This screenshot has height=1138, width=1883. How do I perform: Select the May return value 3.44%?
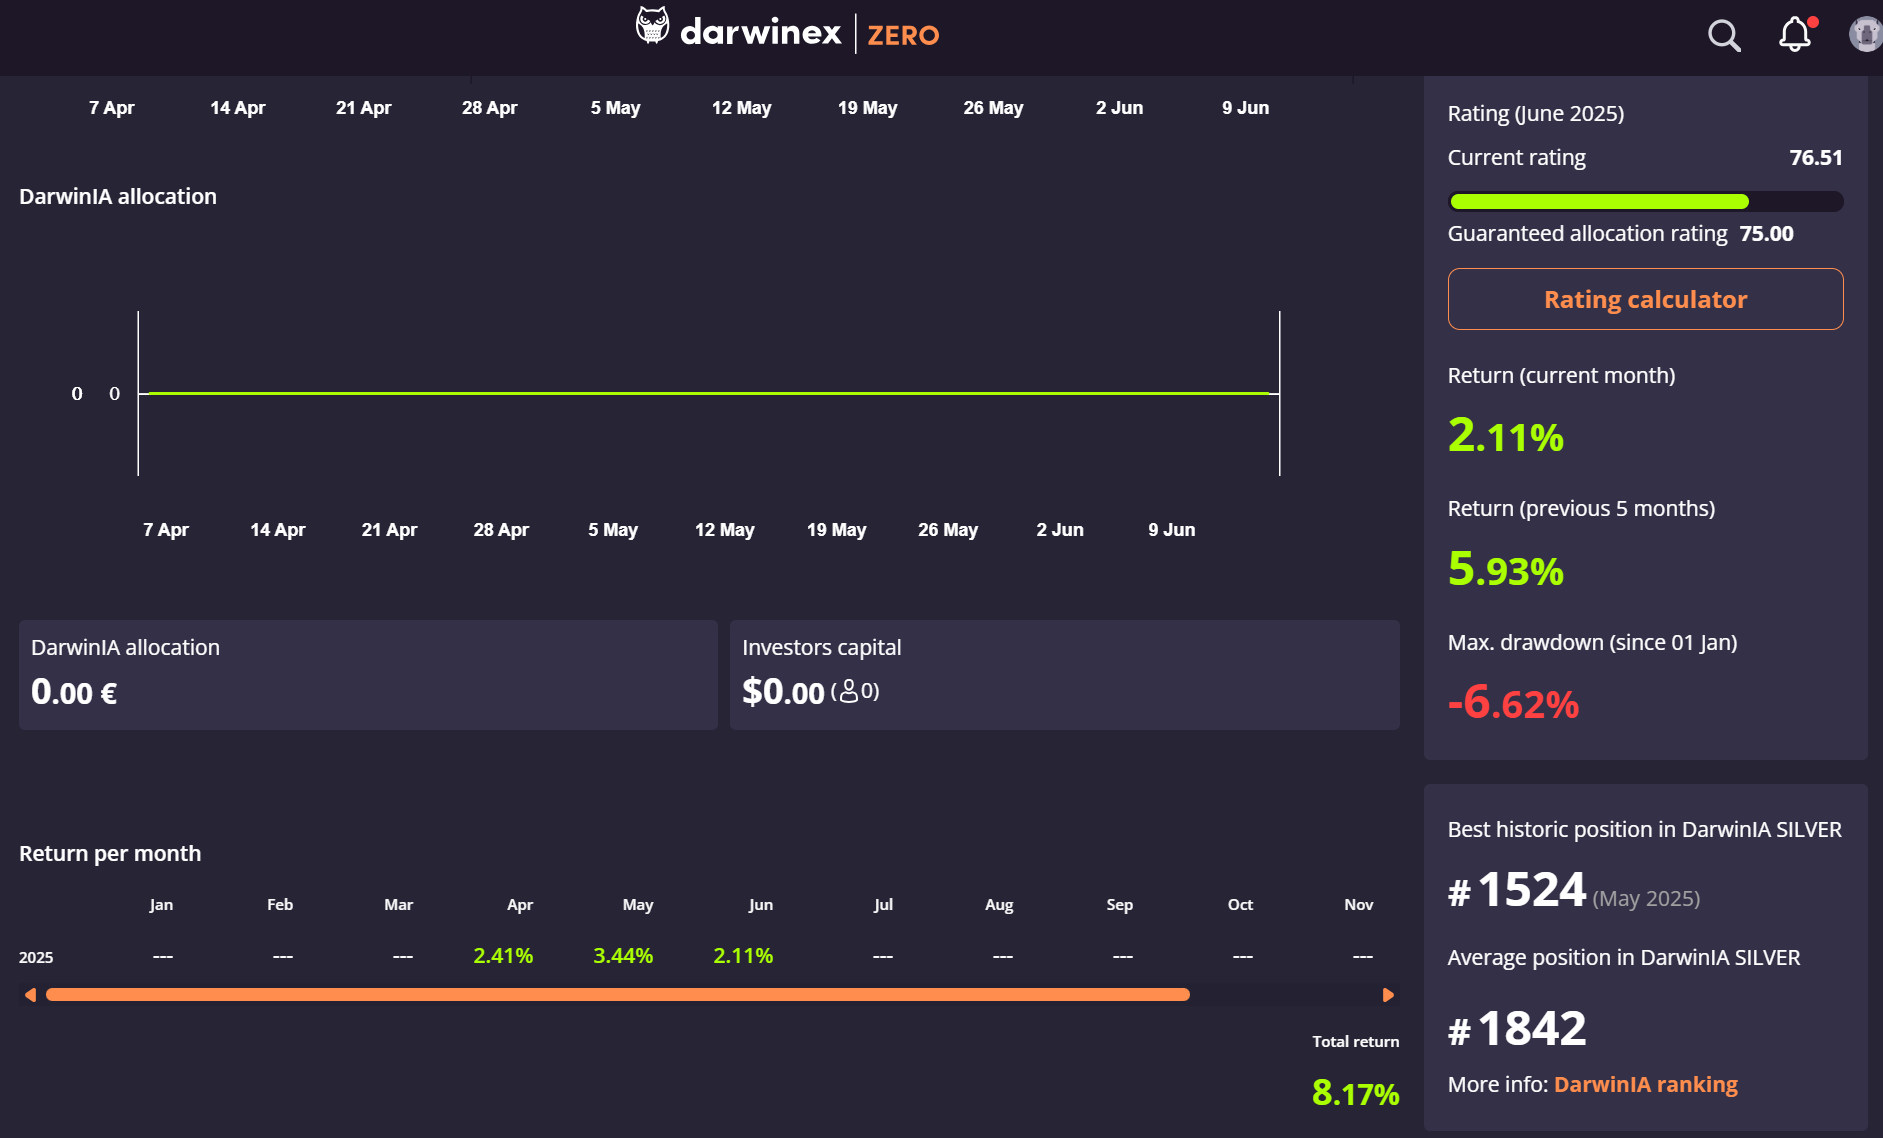click(x=622, y=955)
